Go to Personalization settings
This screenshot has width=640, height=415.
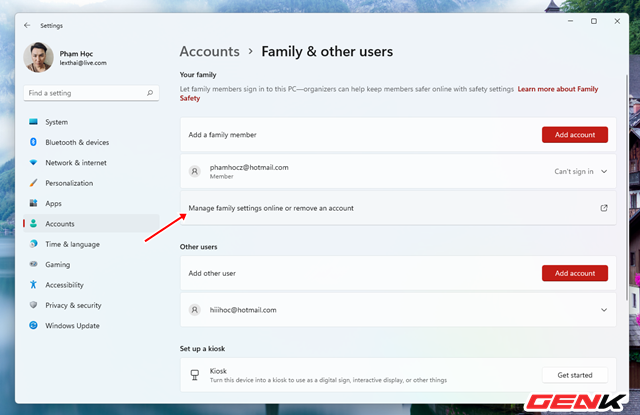click(x=91, y=183)
